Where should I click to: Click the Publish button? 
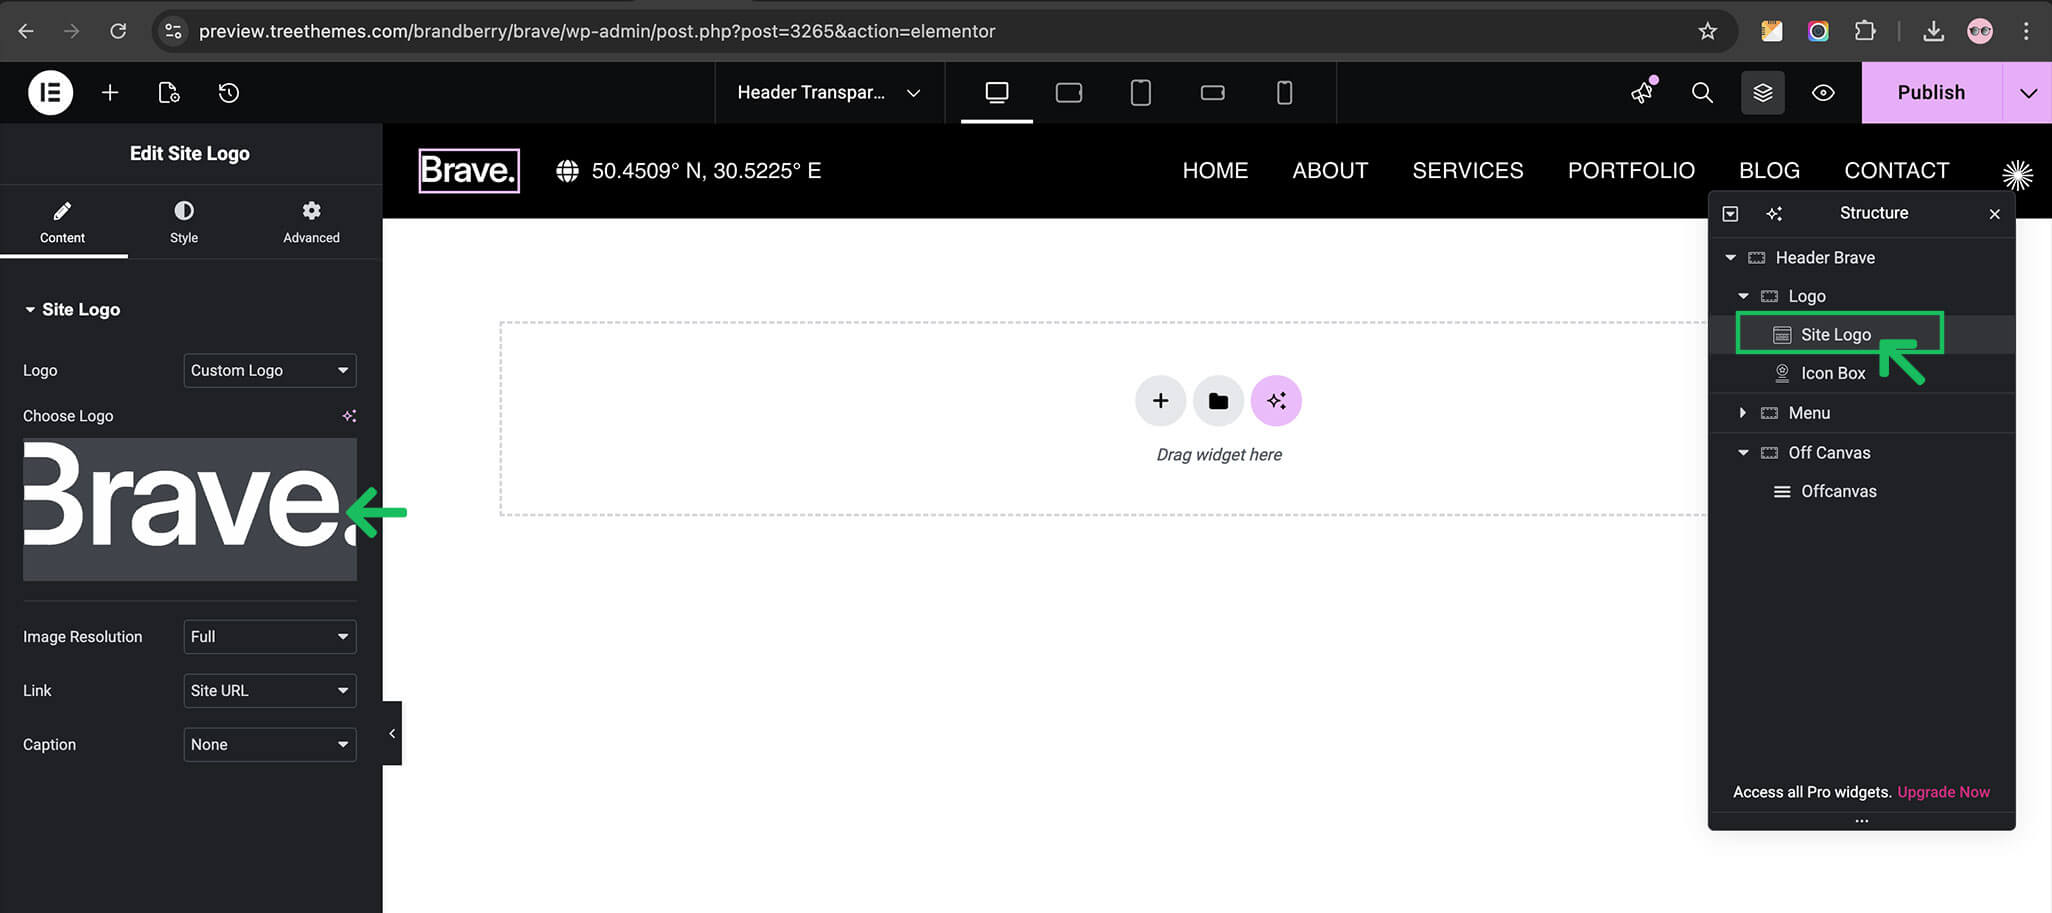click(1931, 93)
